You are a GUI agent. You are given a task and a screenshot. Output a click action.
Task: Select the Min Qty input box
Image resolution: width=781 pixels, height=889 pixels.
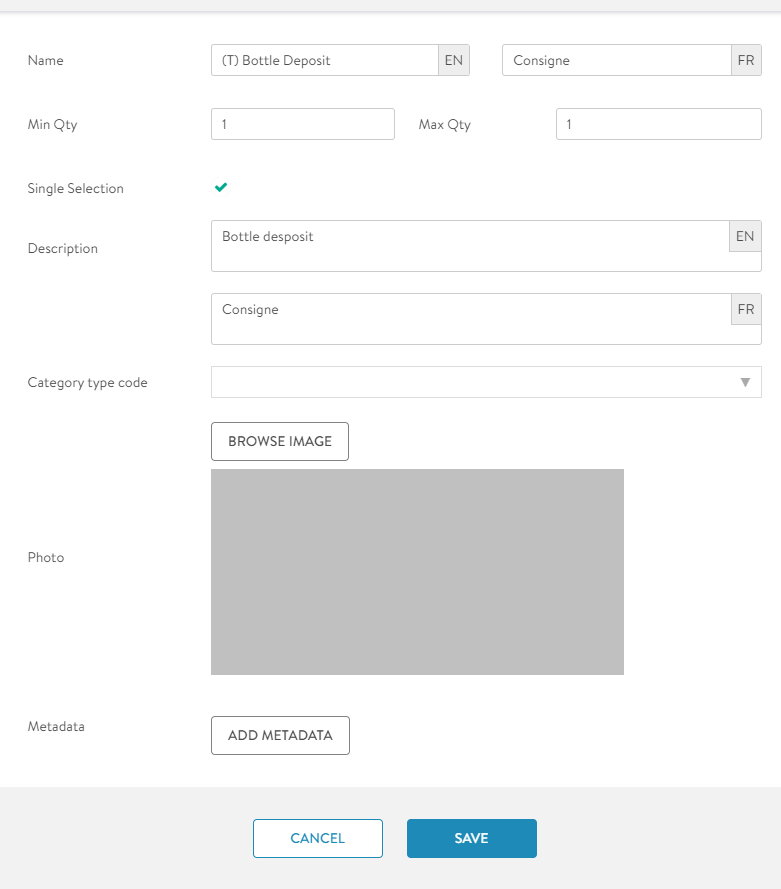[303, 125]
